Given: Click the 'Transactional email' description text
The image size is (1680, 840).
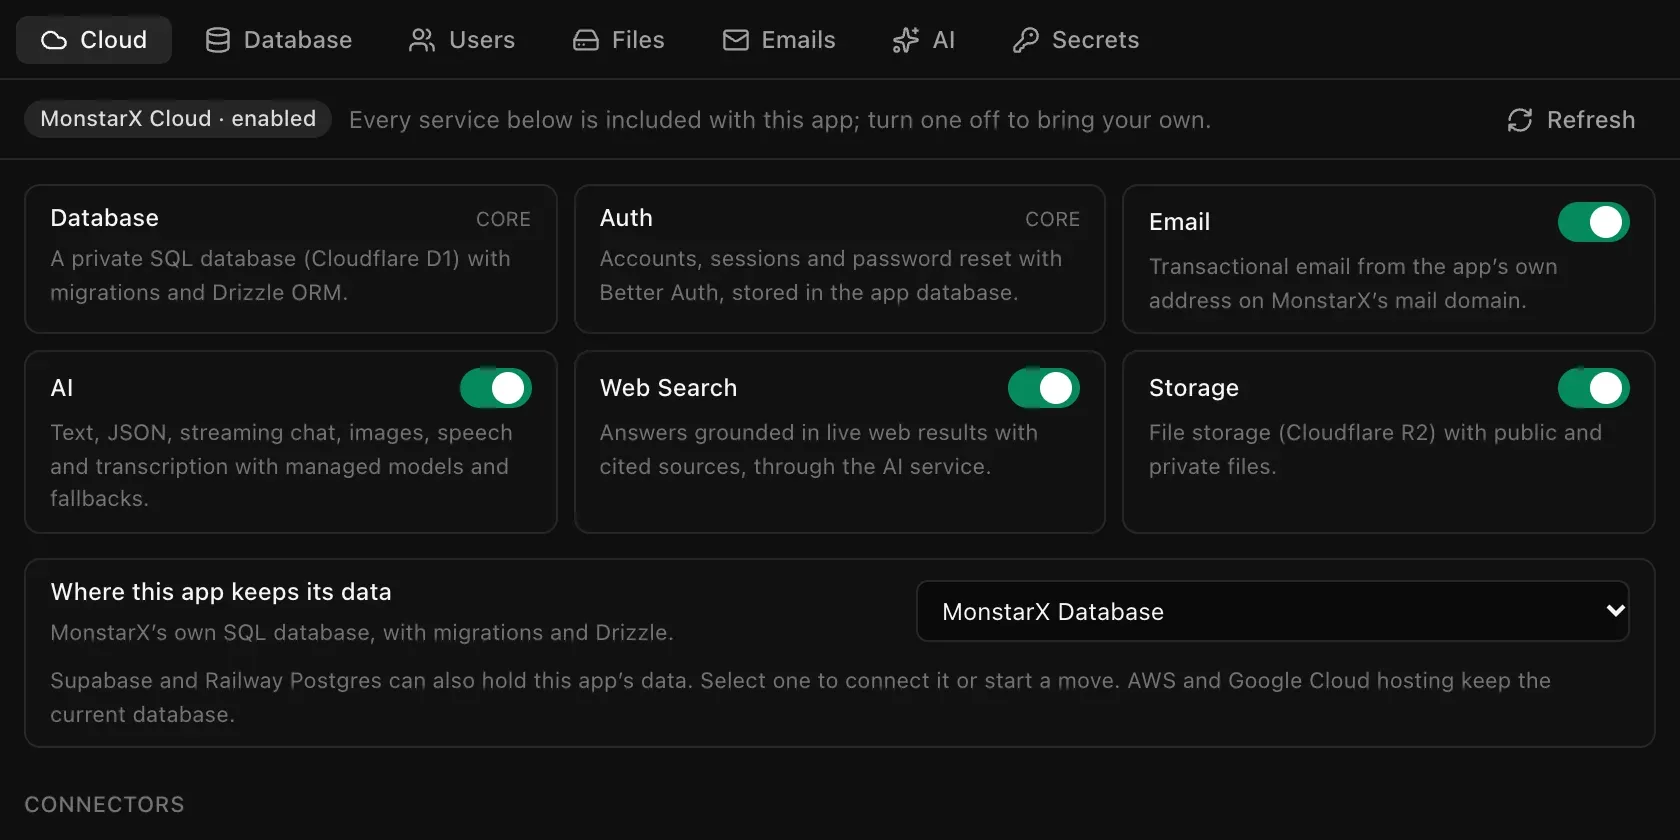Looking at the screenshot, I should click(x=1353, y=283).
